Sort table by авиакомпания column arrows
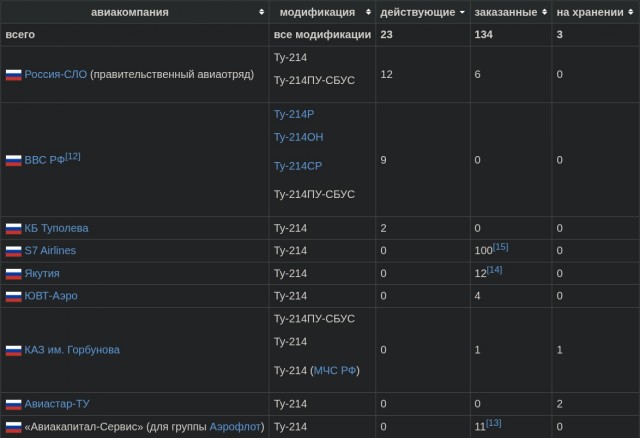The image size is (640, 438). (x=261, y=12)
